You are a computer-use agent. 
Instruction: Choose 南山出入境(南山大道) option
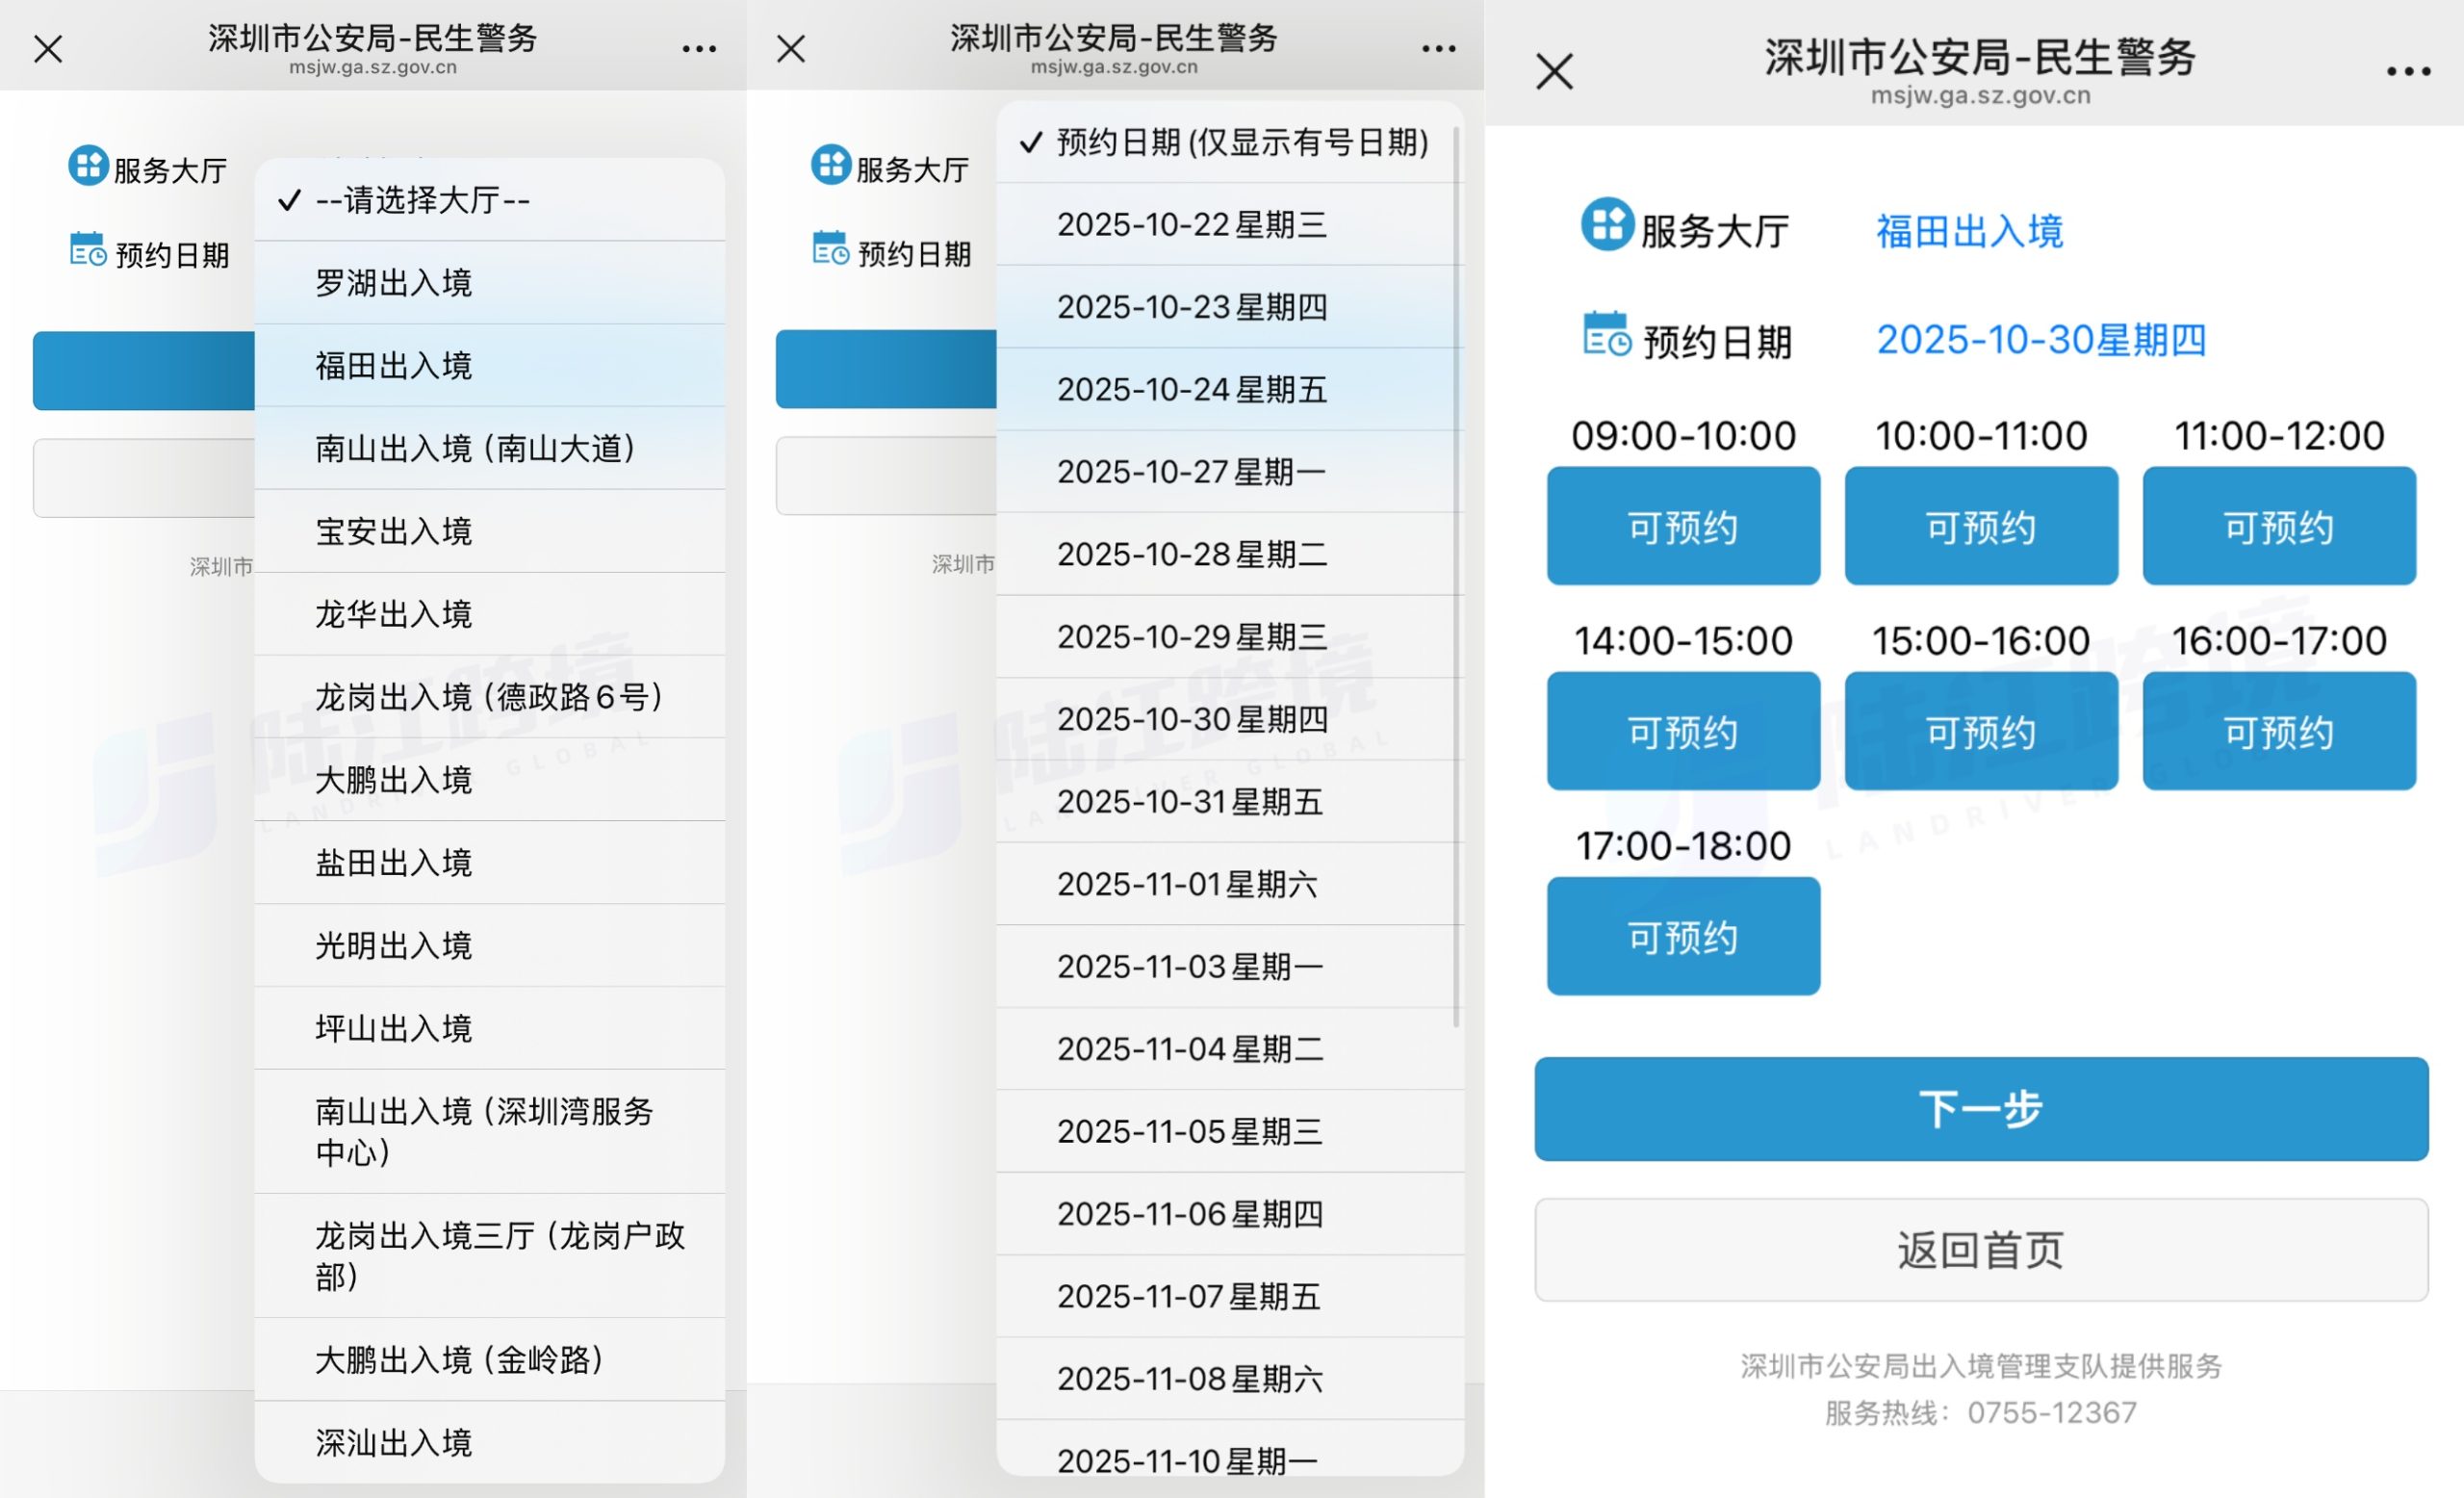(476, 448)
